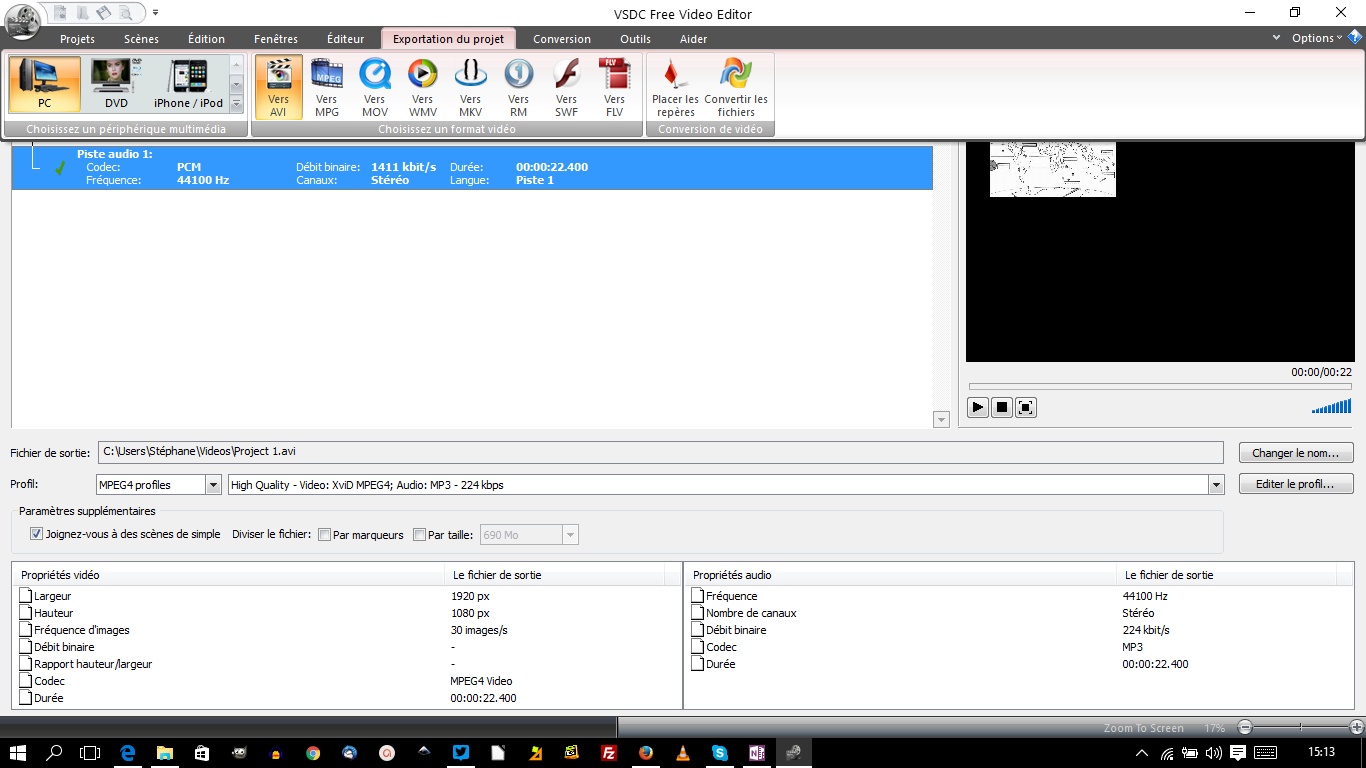Screen dimensions: 1366x768
Task: Open VLC media player from taskbar
Action: click(683, 752)
